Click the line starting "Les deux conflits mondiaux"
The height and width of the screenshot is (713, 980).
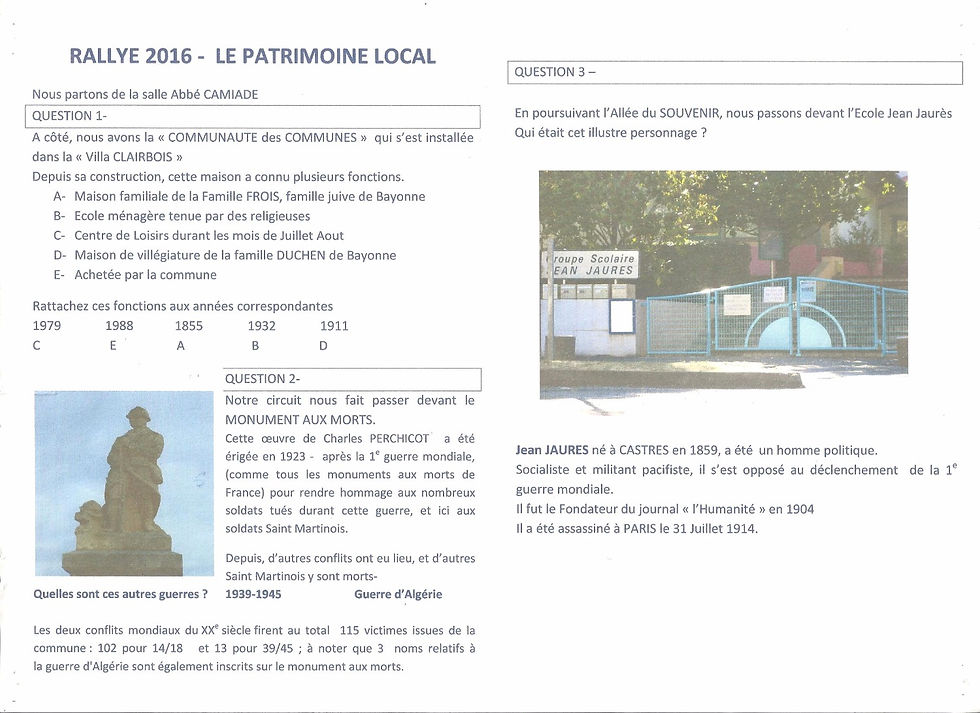tap(254, 631)
